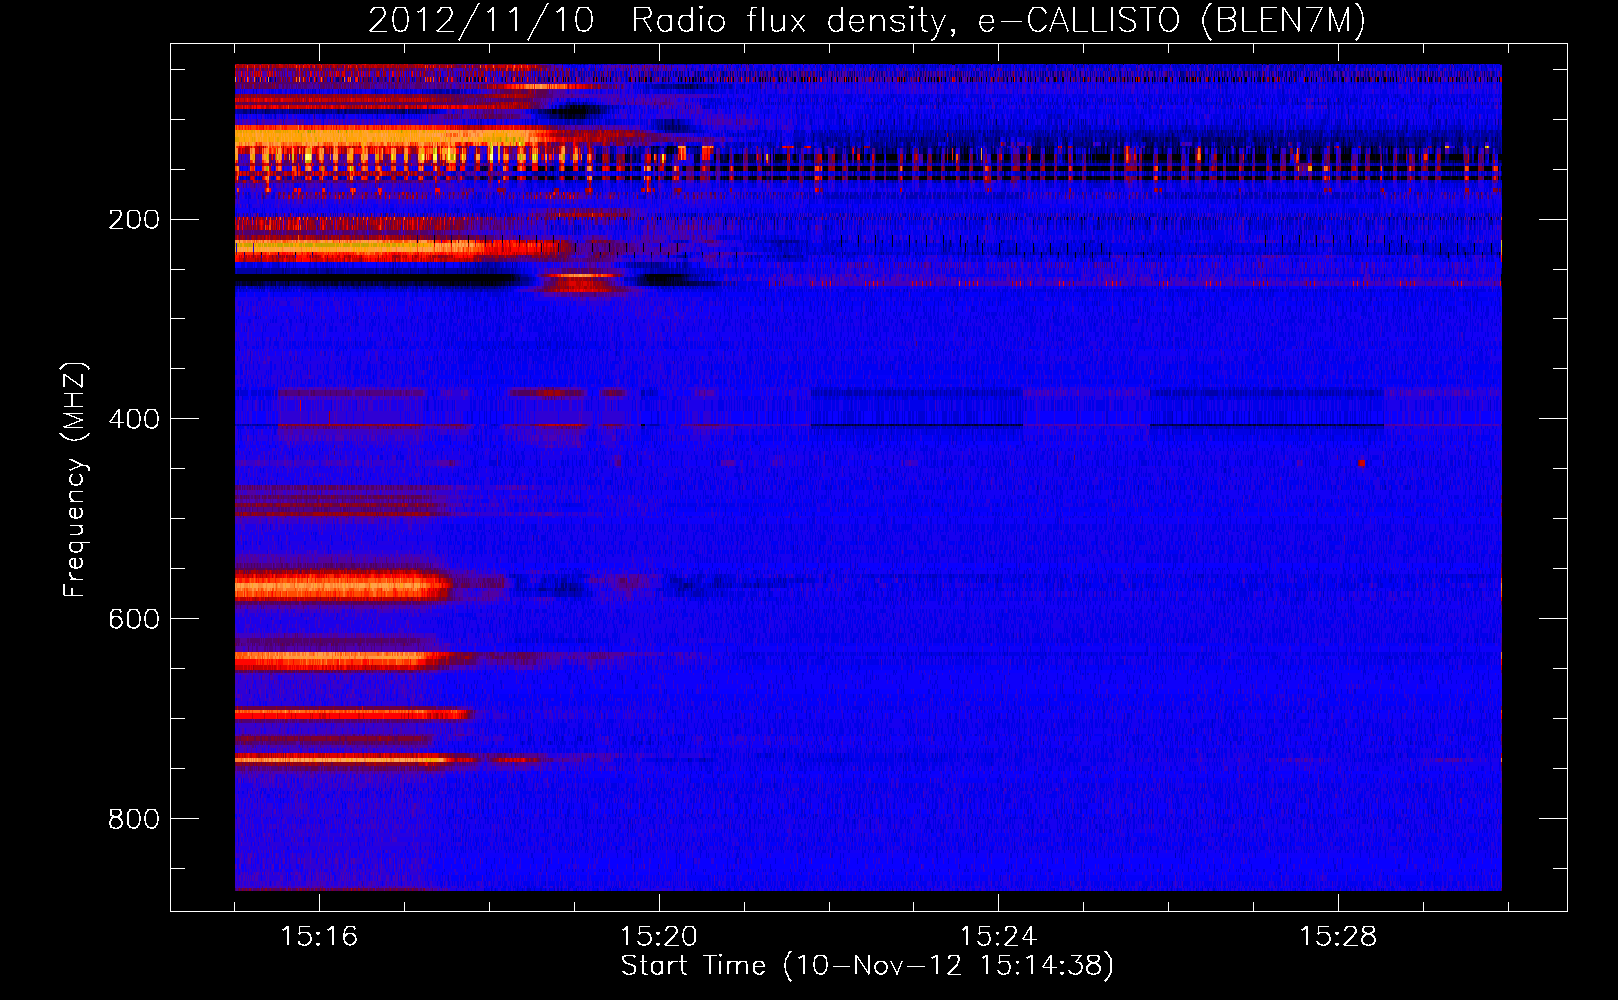Screen dimensions: 1618x1000
Task: Click the 400 frequency tick label
Action: pos(134,419)
